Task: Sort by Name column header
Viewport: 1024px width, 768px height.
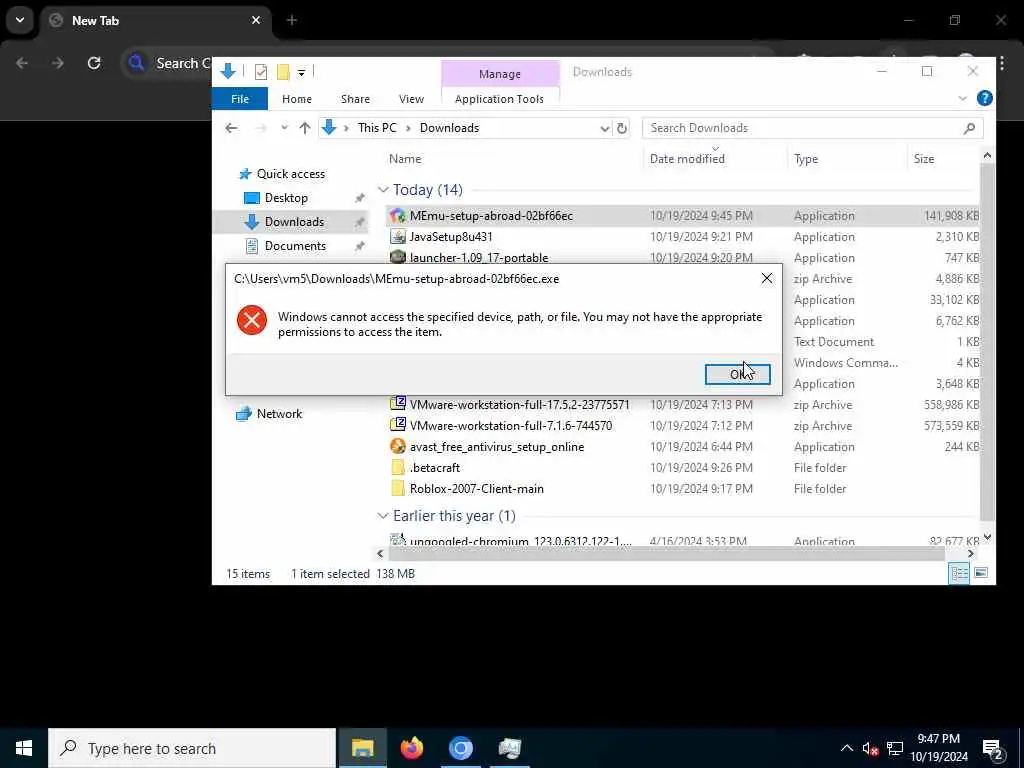Action: [405, 159]
